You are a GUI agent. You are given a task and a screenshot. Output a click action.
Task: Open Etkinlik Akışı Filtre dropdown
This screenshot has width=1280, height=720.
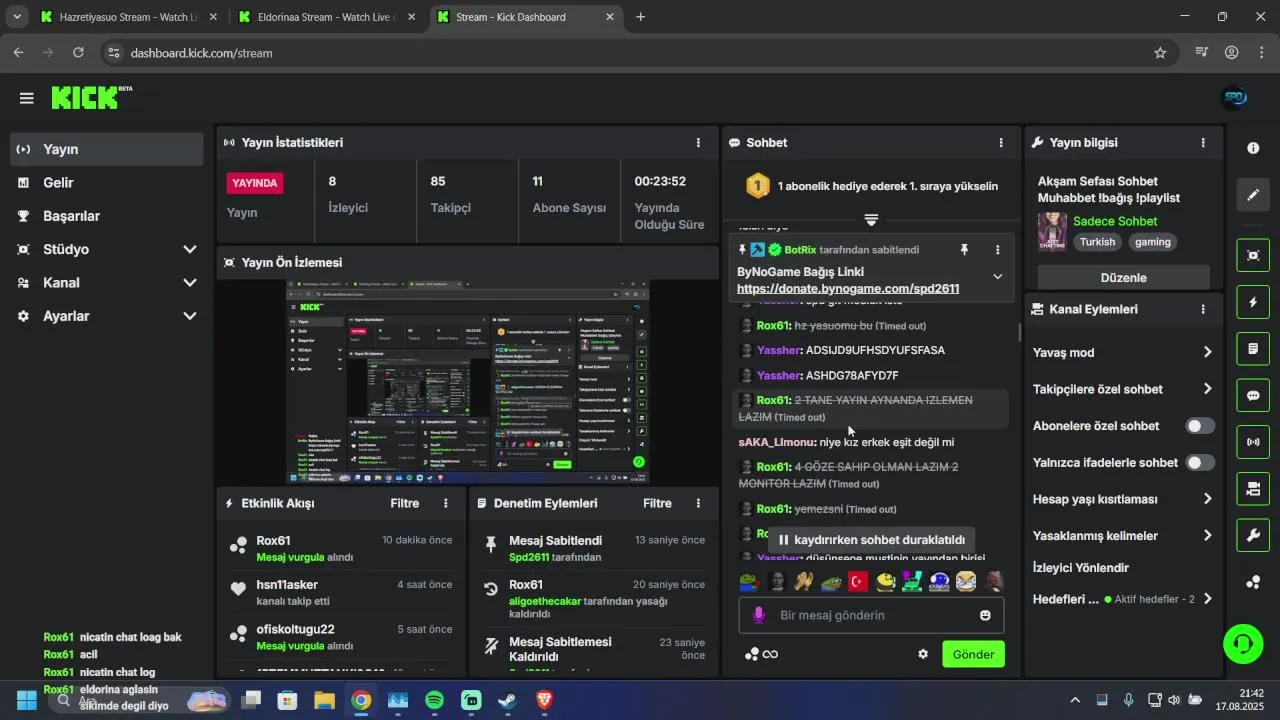tap(404, 503)
